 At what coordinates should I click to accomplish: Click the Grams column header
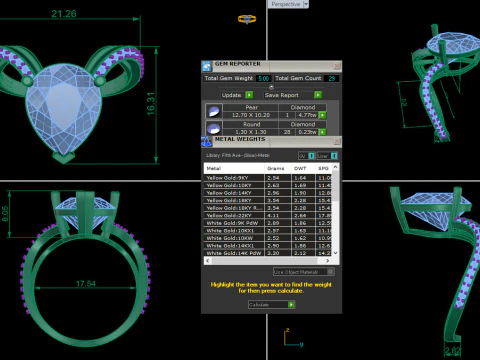pyautogui.click(x=278, y=168)
